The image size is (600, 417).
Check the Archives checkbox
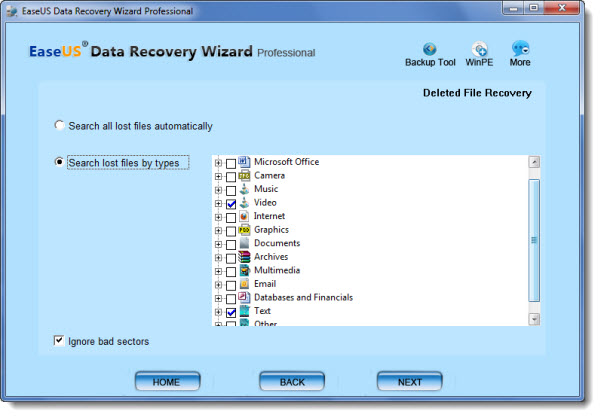click(x=231, y=258)
